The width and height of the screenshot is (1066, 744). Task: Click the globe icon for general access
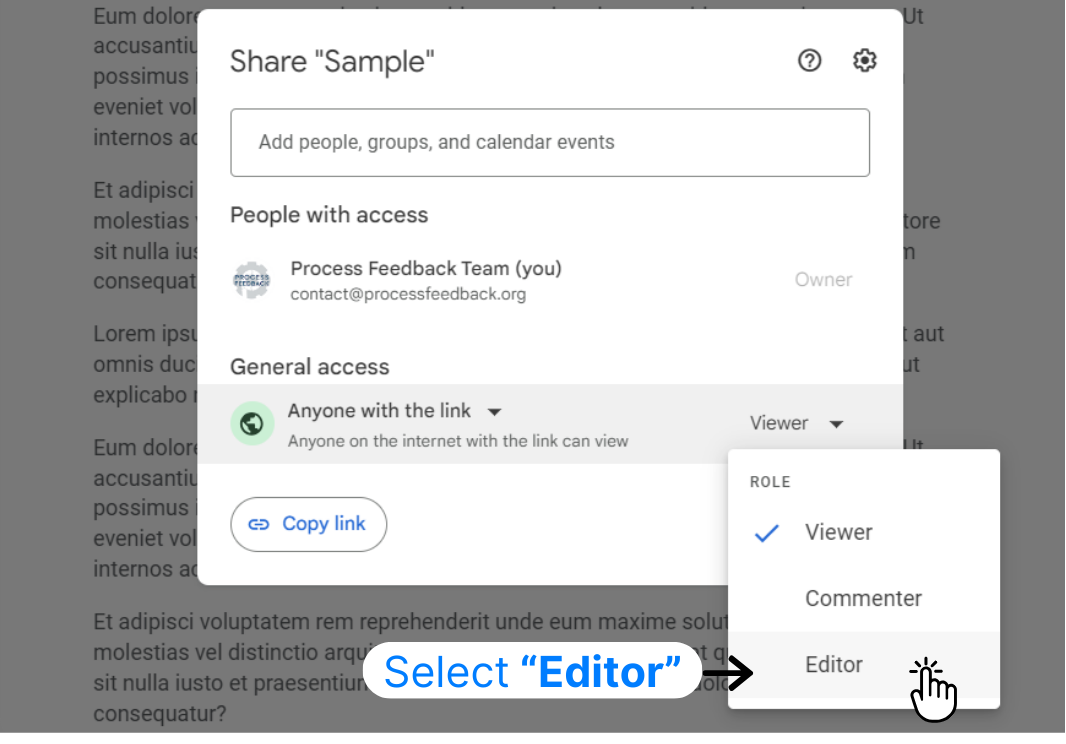click(x=252, y=424)
